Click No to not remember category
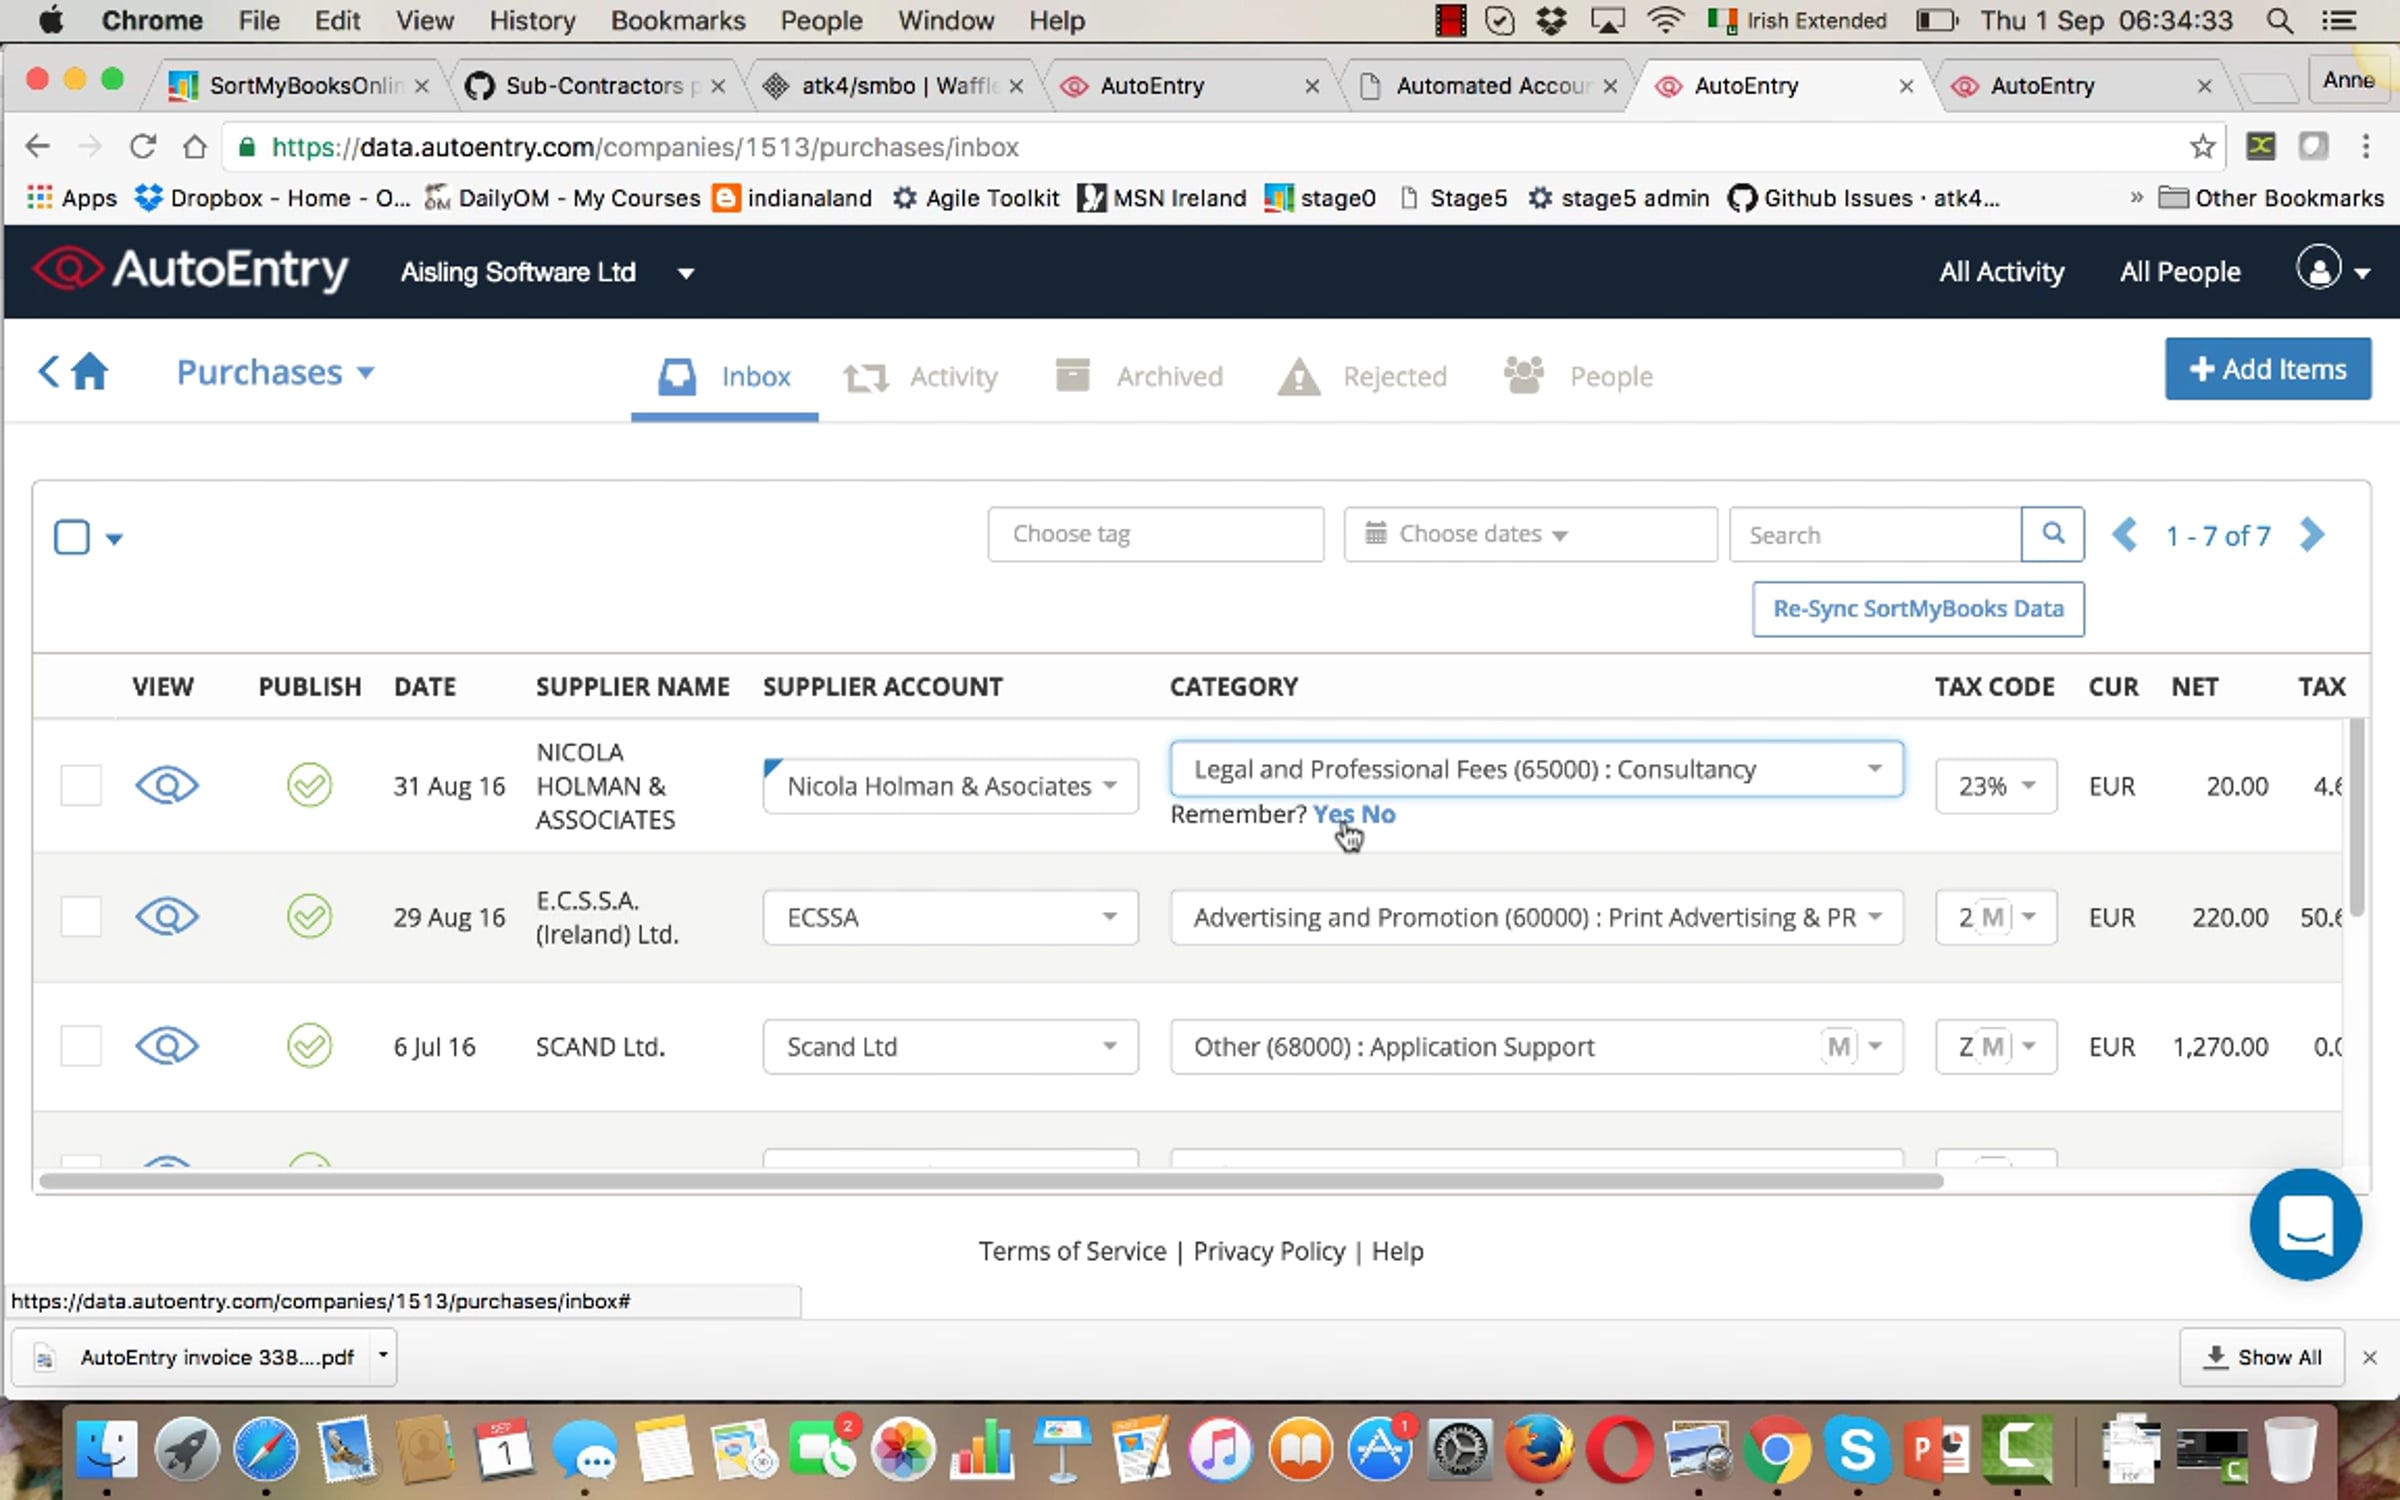The height and width of the screenshot is (1500, 2400). pyautogui.click(x=1378, y=814)
